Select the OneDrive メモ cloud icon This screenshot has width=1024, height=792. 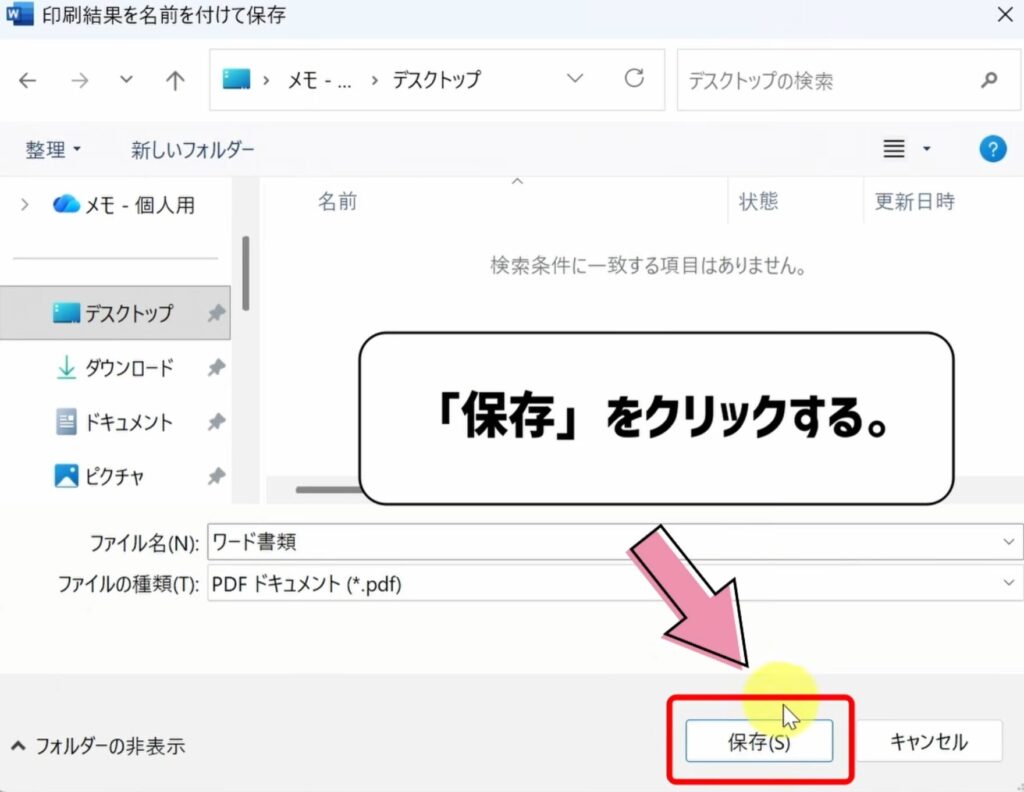[x=64, y=203]
